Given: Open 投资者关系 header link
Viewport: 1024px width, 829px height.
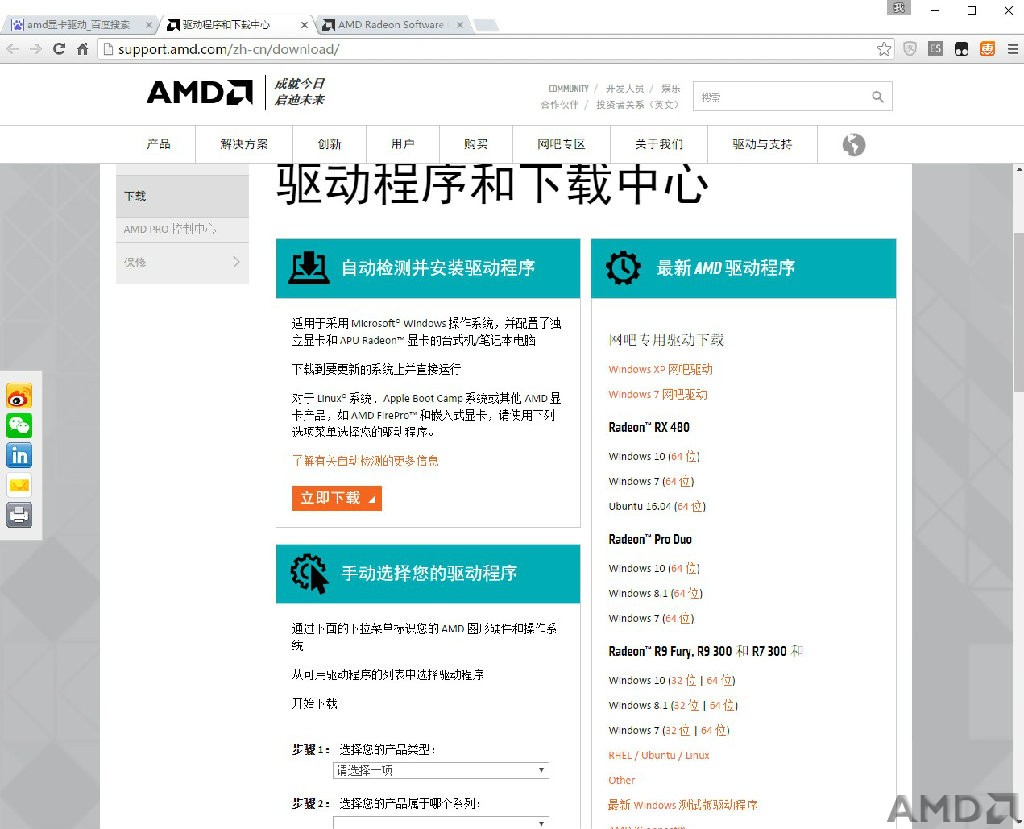Looking at the screenshot, I should click(637, 105).
